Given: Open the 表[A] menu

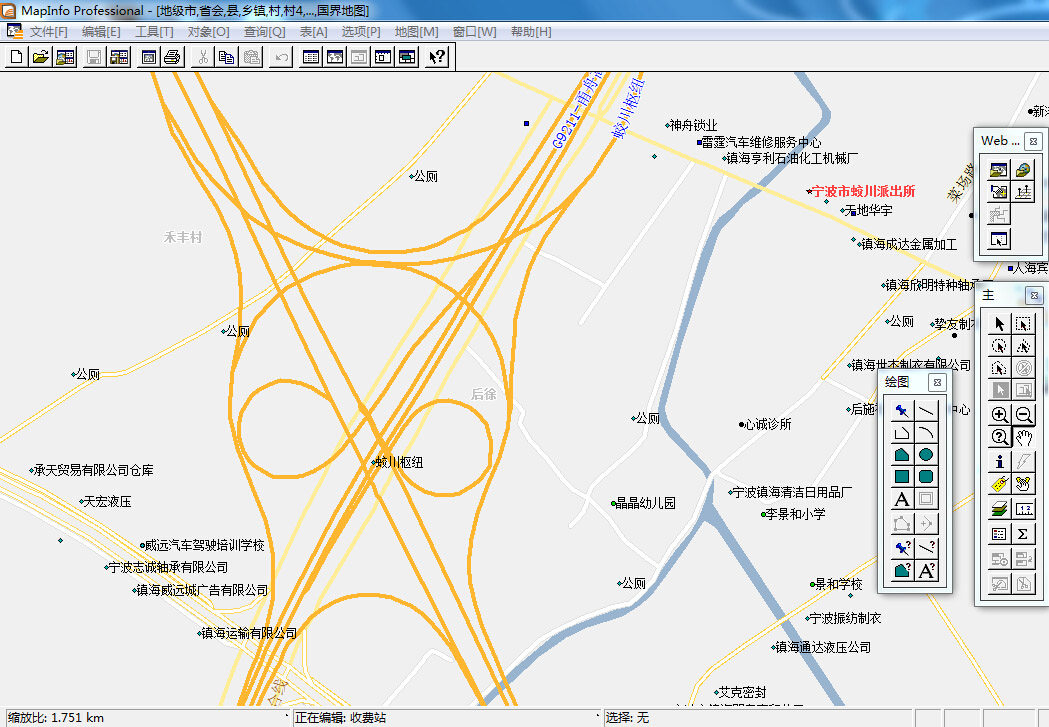Looking at the screenshot, I should (x=313, y=31).
